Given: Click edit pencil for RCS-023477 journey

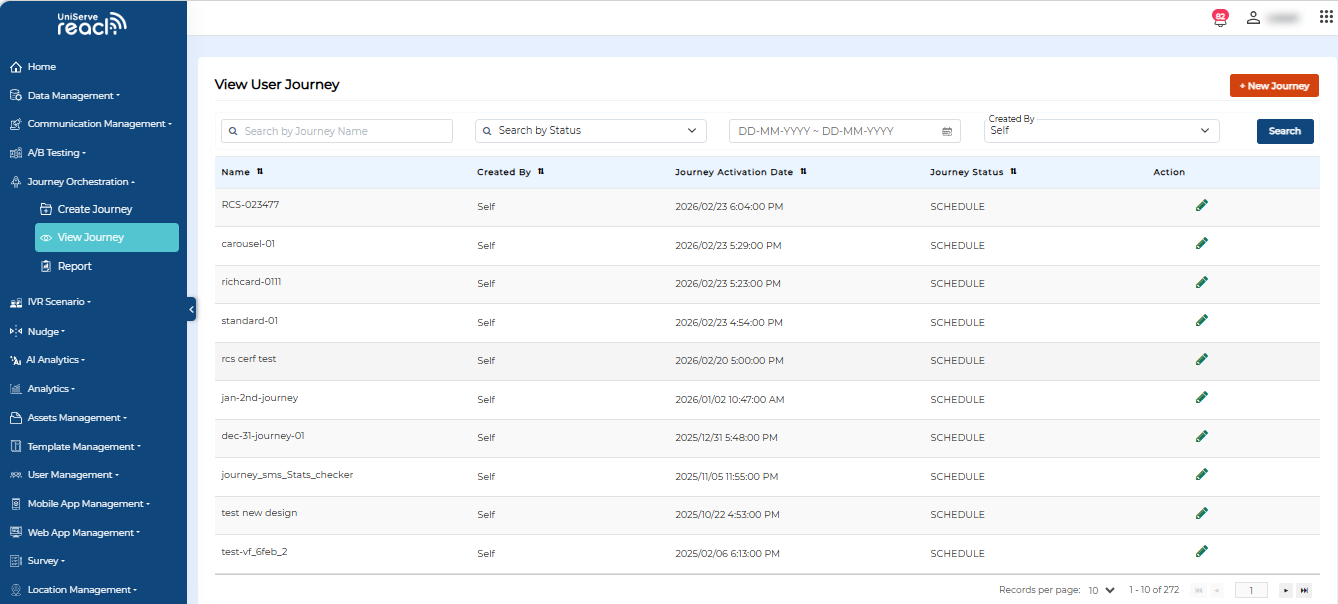Looking at the screenshot, I should (1201, 205).
